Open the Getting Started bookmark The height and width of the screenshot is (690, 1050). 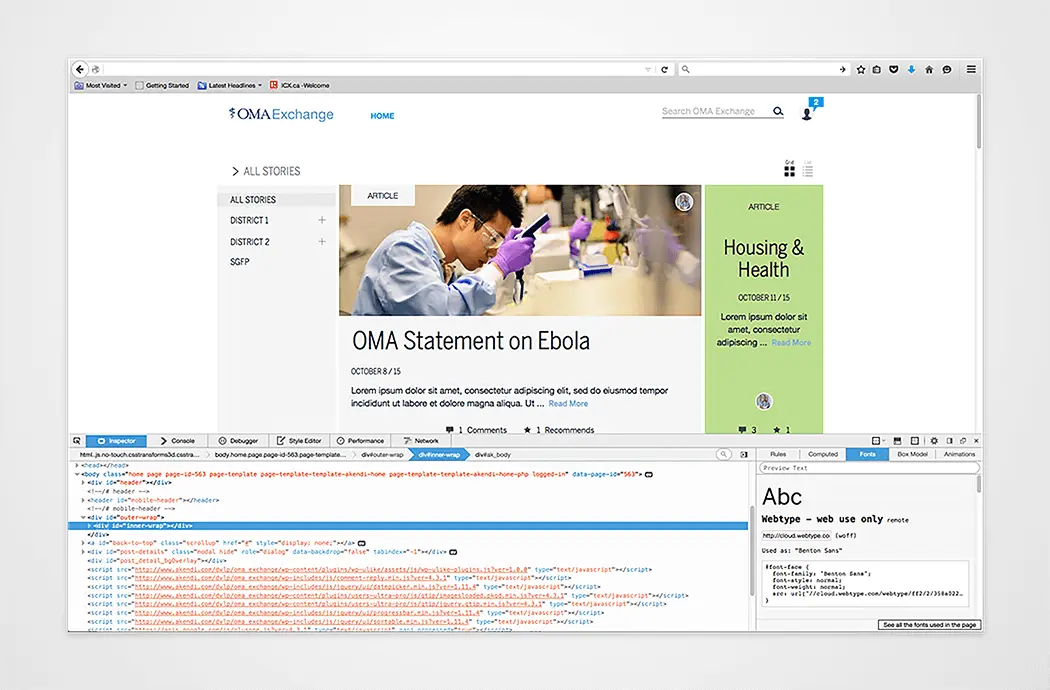162,86
